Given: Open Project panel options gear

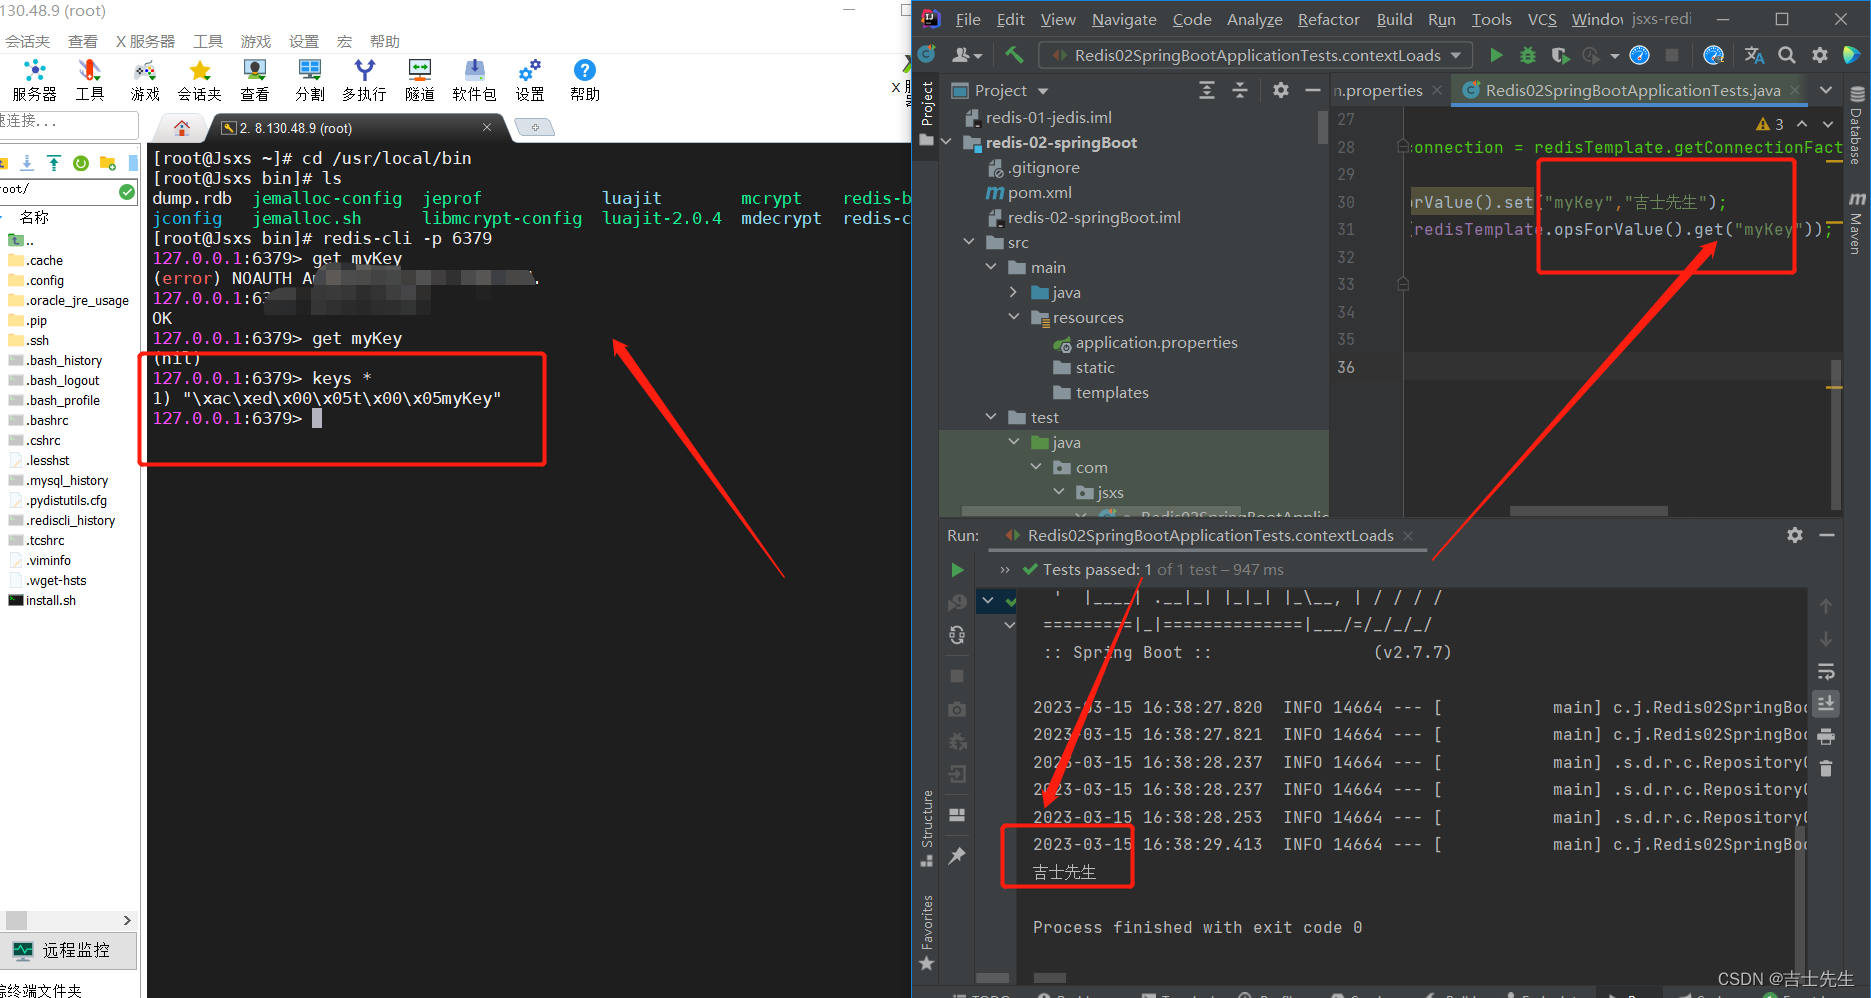Looking at the screenshot, I should [x=1281, y=90].
